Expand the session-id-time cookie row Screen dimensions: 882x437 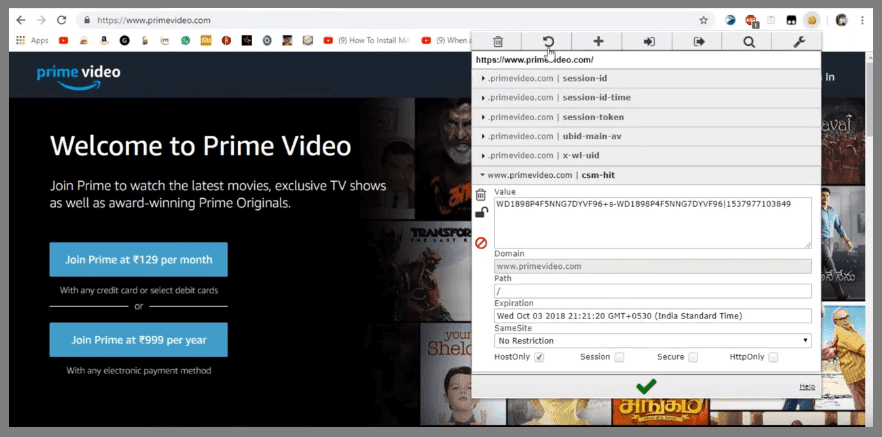pyautogui.click(x=646, y=98)
